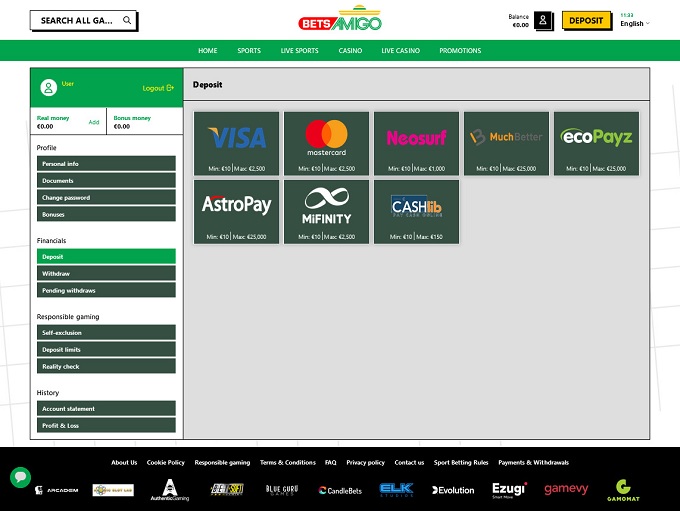680x511 pixels.
Task: Open the Live Casino menu tab
Action: (x=400, y=51)
